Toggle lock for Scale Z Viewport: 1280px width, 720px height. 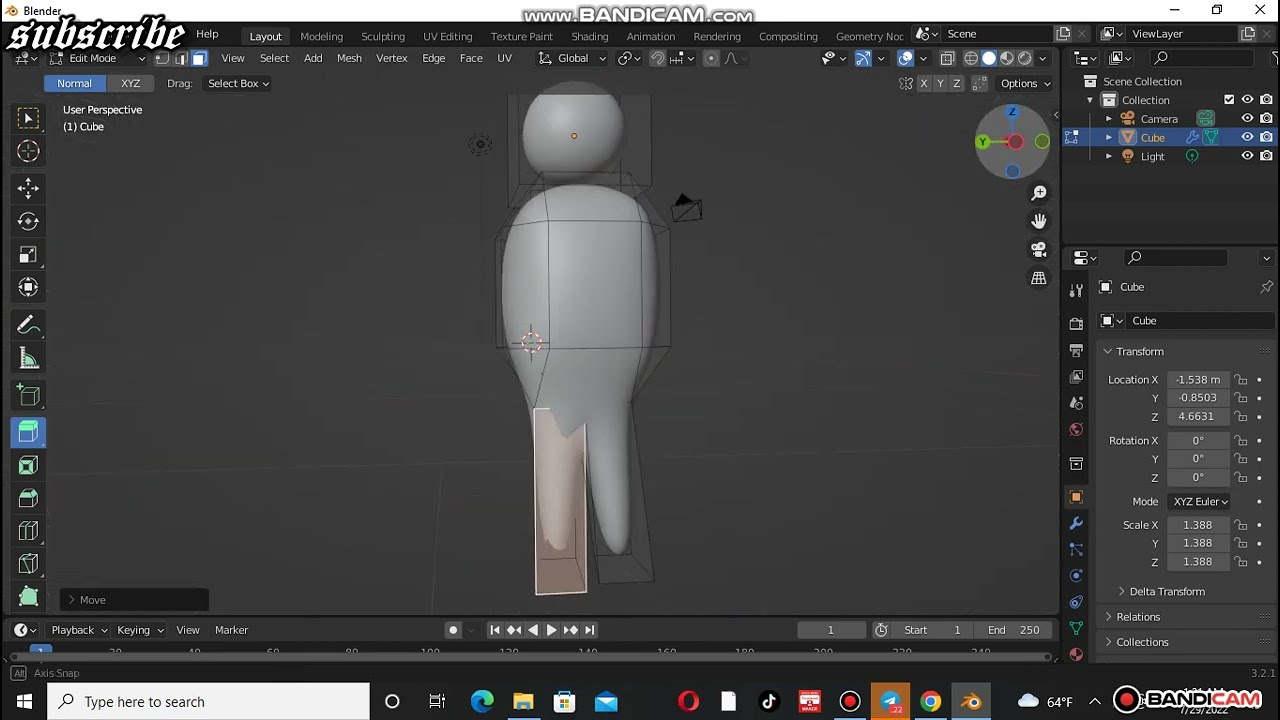(x=1241, y=562)
